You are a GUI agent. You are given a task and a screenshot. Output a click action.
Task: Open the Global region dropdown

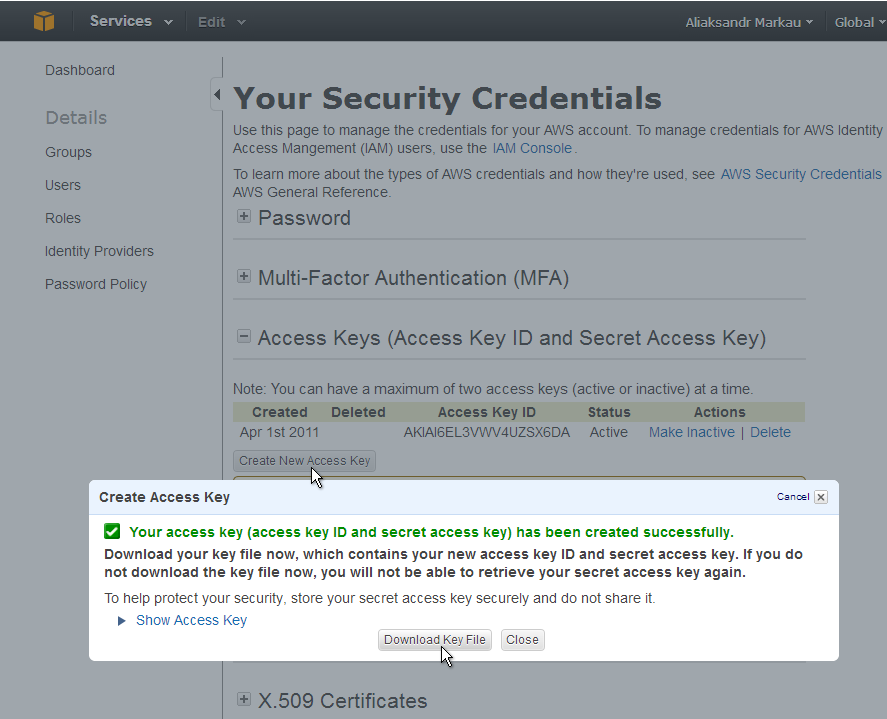point(859,23)
